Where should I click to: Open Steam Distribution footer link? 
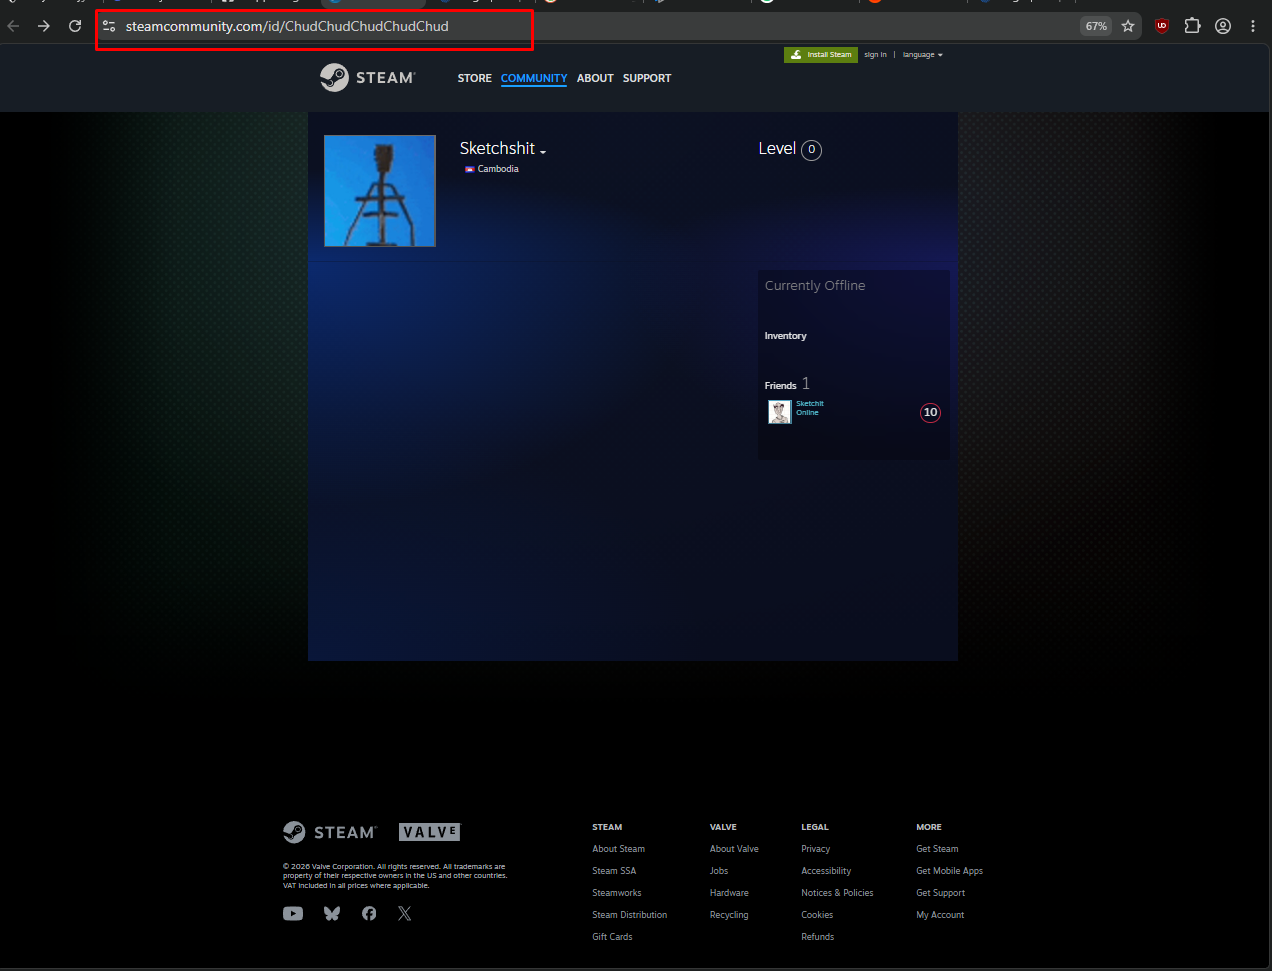[x=630, y=915]
